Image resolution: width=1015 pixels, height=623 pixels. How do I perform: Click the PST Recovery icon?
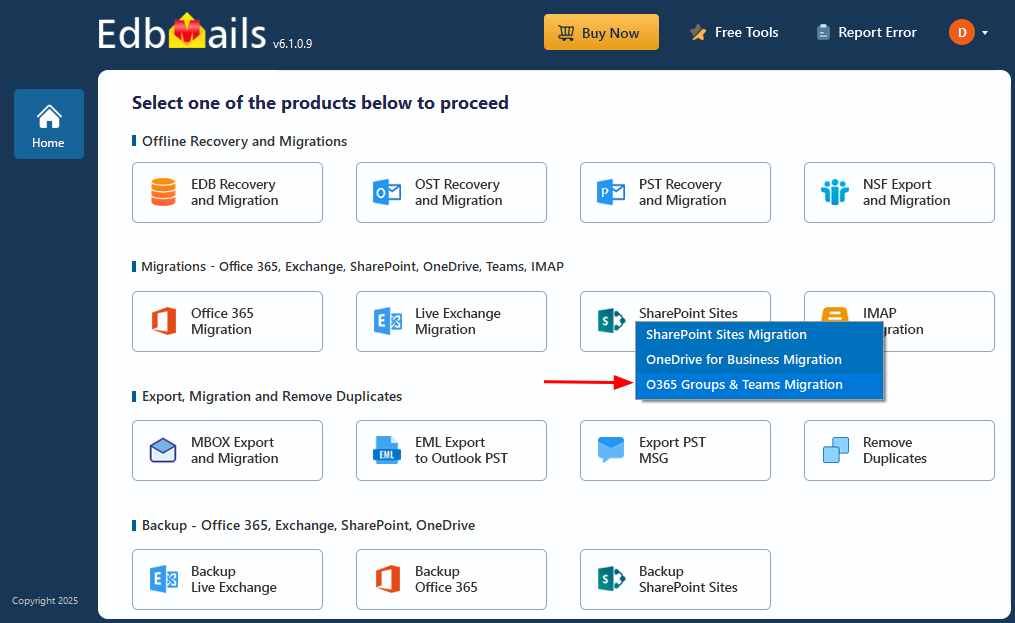610,192
